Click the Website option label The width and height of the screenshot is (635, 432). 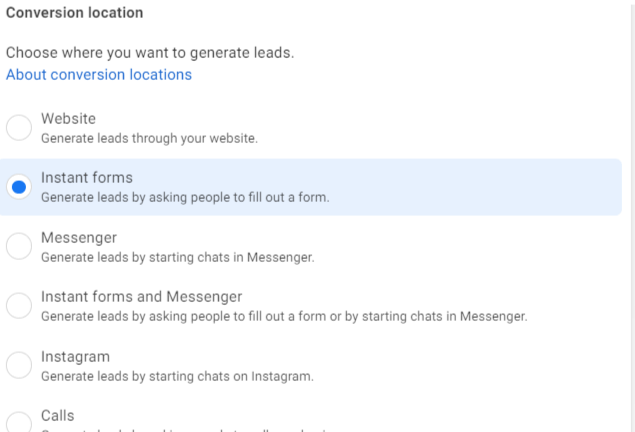tap(68, 119)
